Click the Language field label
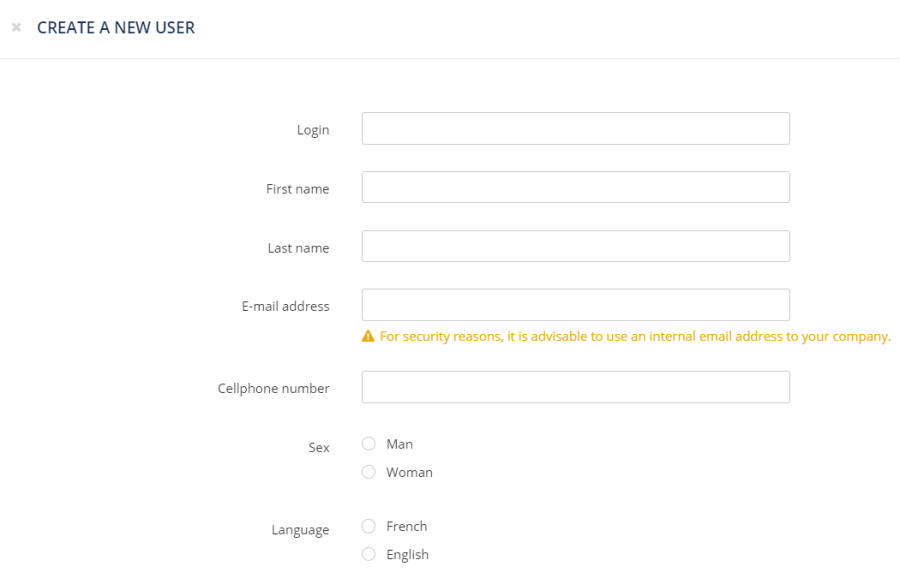The height and width of the screenshot is (584, 900). pyautogui.click(x=300, y=530)
